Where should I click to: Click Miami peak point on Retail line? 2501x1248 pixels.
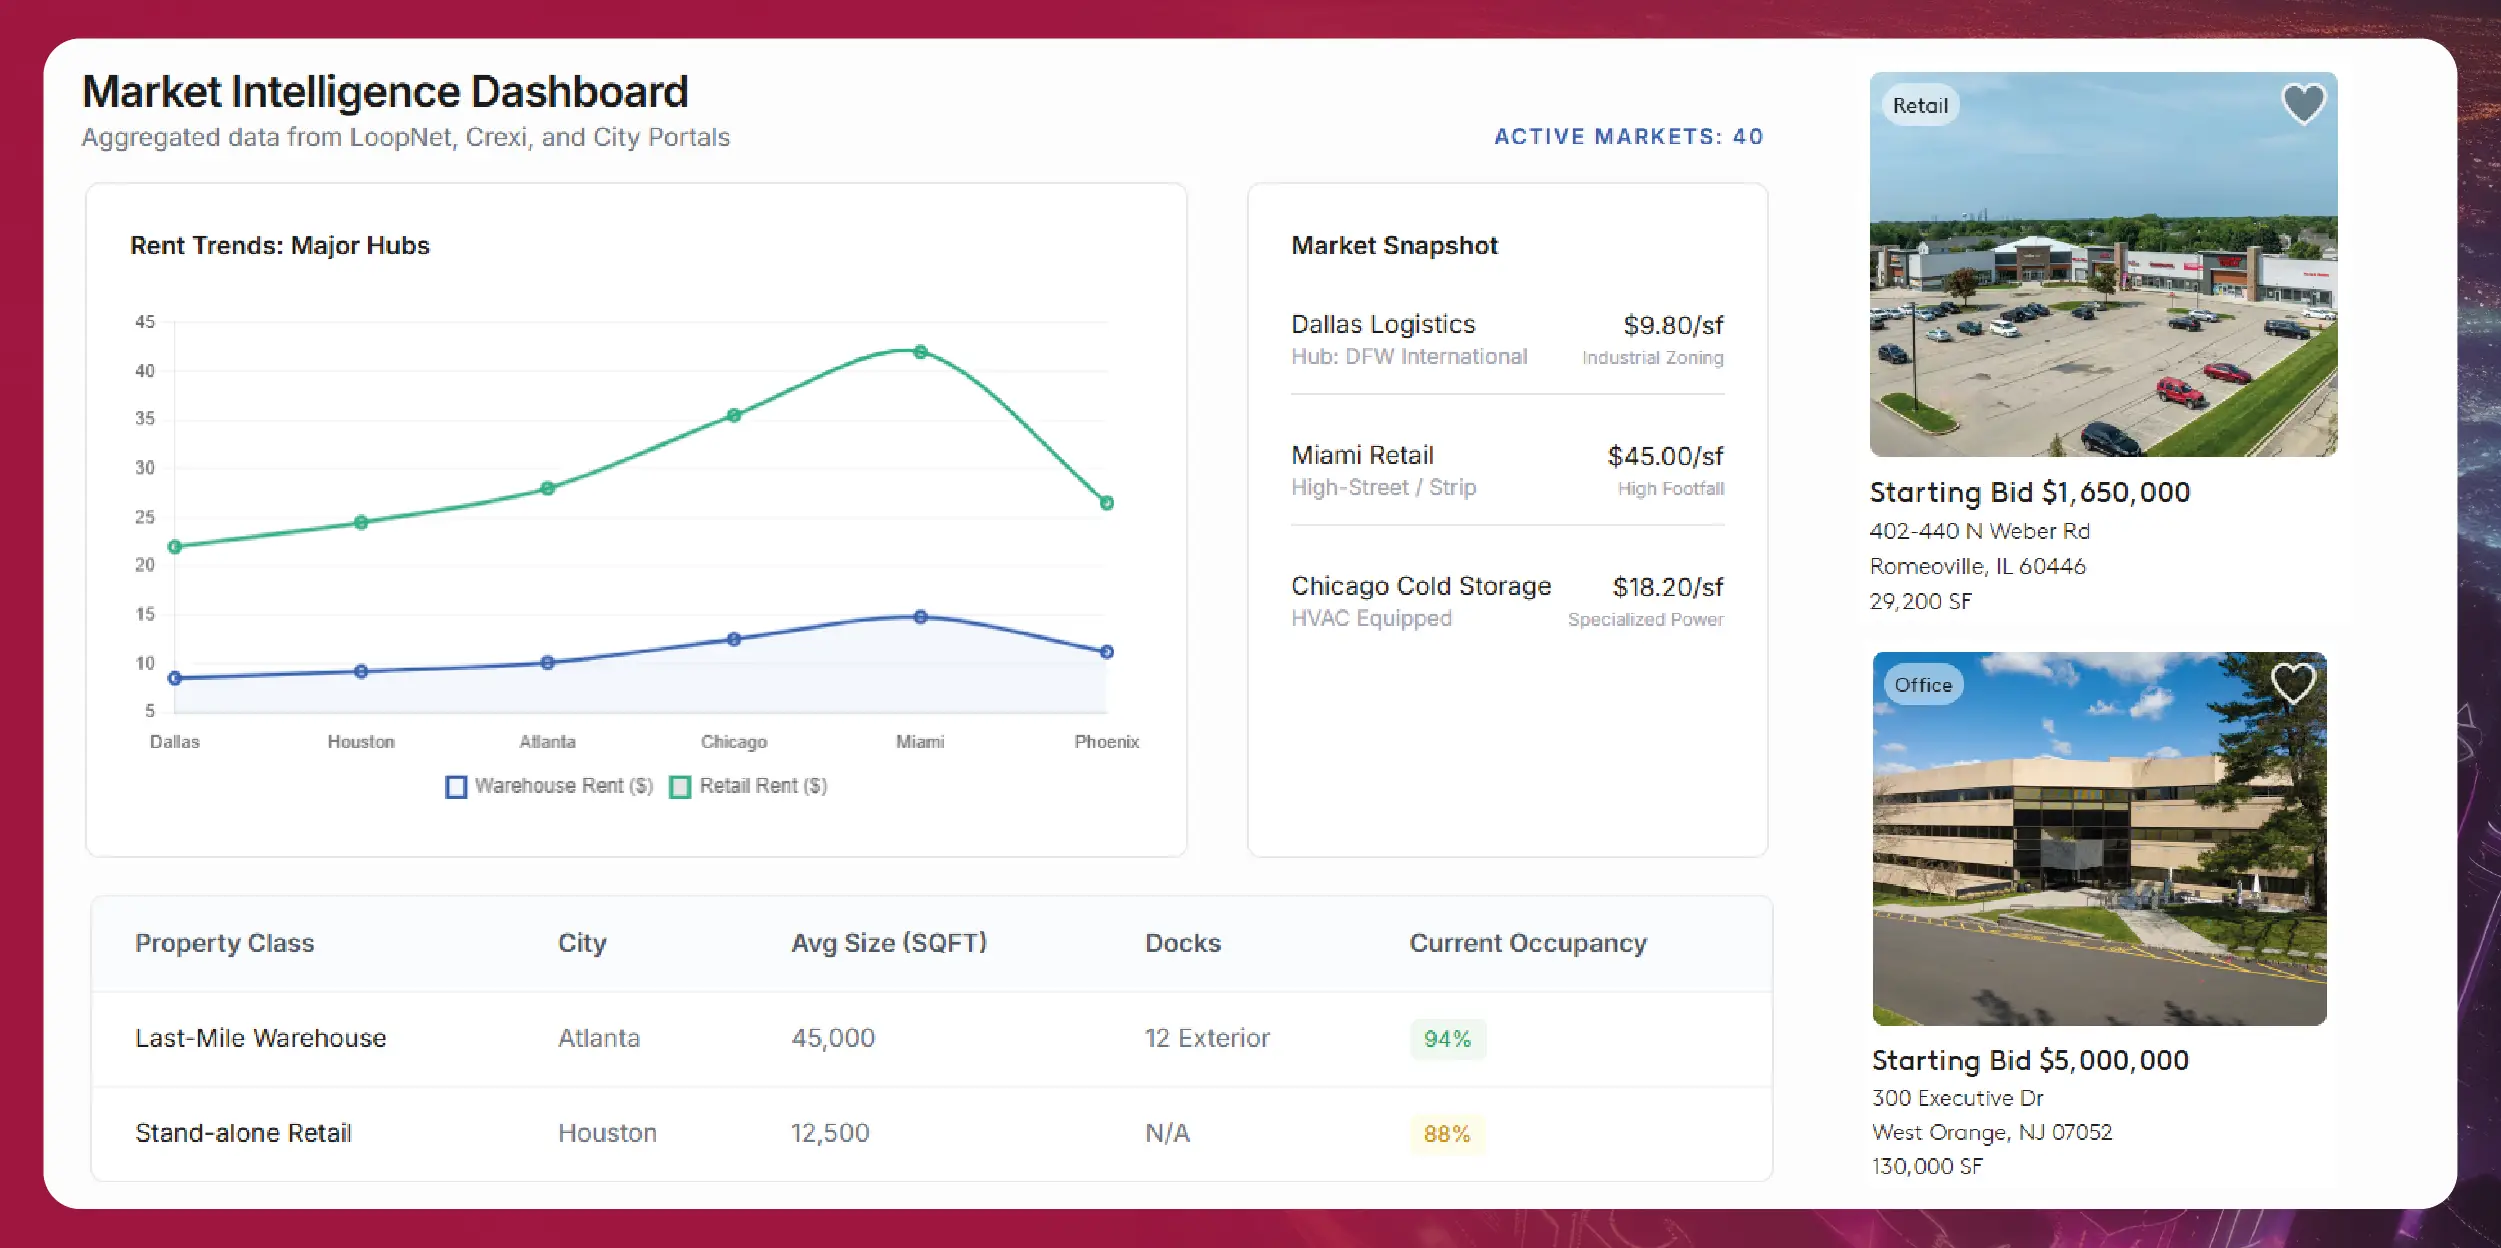point(920,352)
